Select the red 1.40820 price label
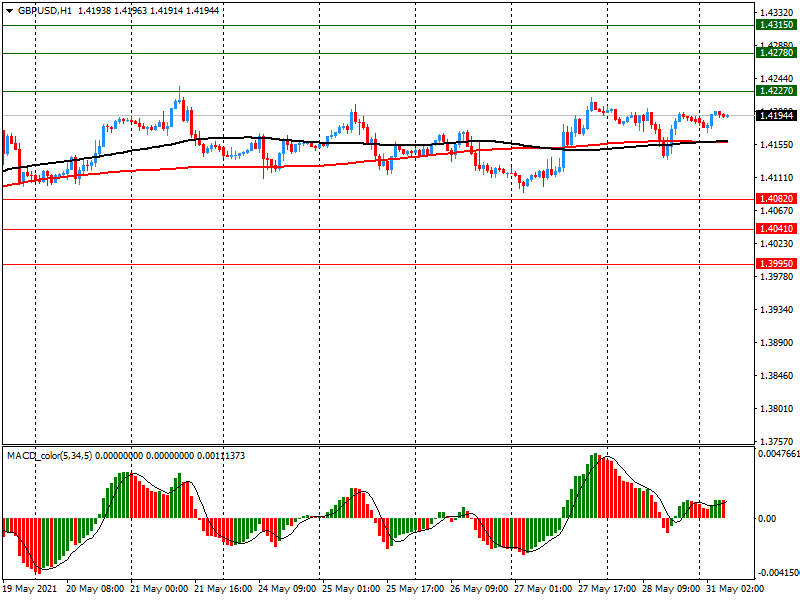Viewport: 800px width, 600px height. point(775,199)
